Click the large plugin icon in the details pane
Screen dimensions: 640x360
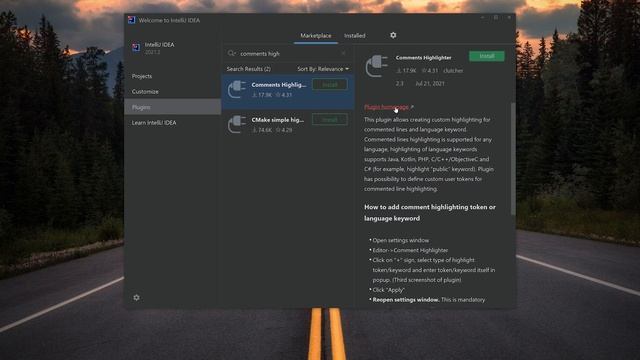[376, 66]
